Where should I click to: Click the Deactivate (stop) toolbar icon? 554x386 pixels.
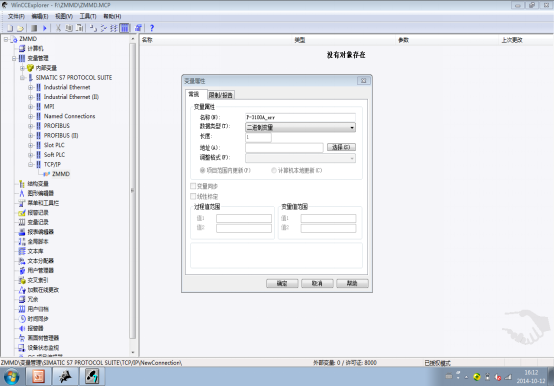(34, 28)
